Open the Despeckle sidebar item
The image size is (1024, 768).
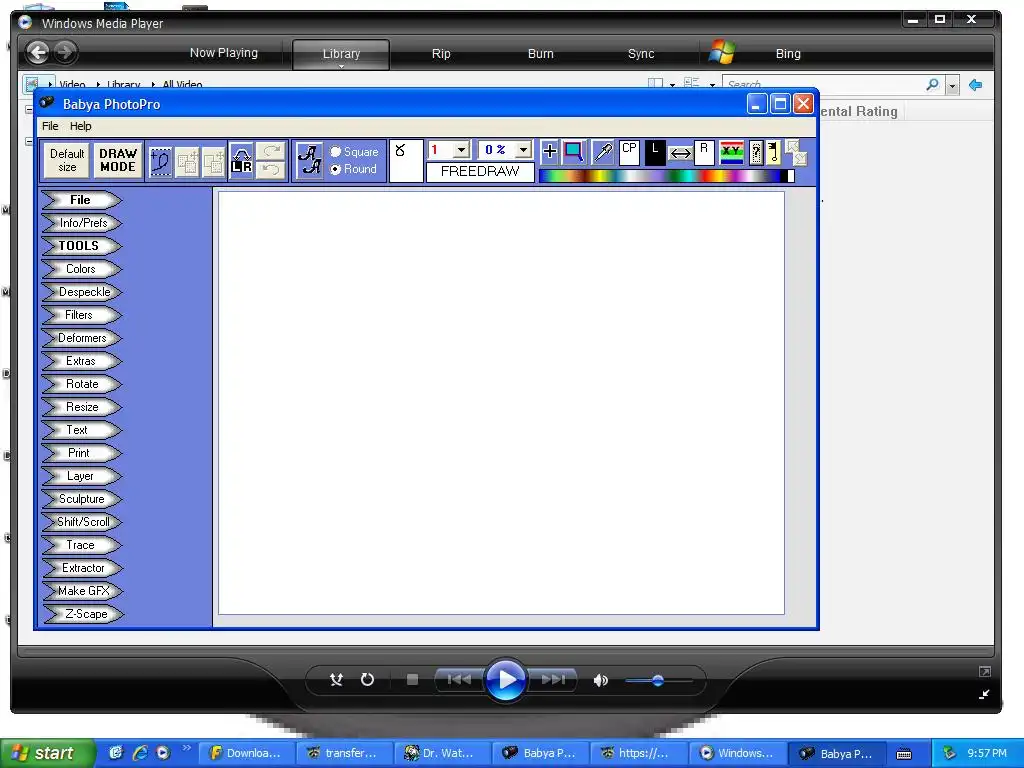tap(81, 292)
